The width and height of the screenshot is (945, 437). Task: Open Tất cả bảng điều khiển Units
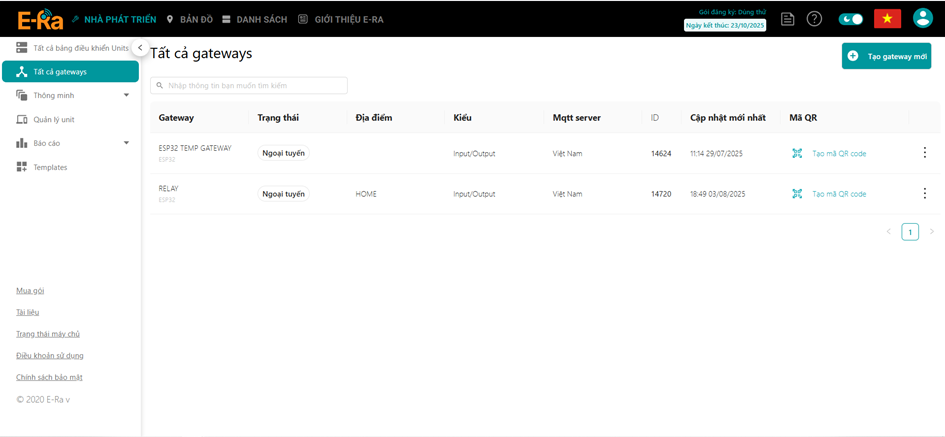click(71, 48)
